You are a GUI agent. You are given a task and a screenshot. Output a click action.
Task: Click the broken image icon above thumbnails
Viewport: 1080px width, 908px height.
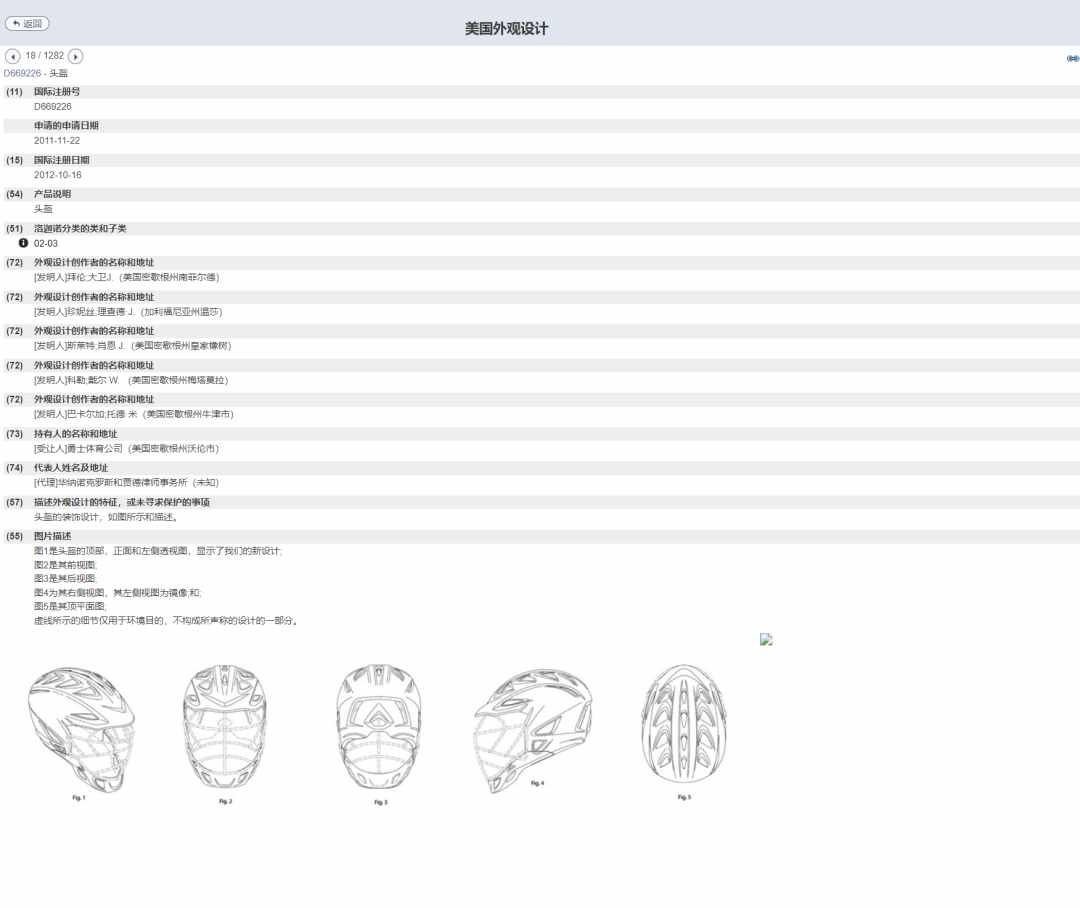(x=766, y=639)
